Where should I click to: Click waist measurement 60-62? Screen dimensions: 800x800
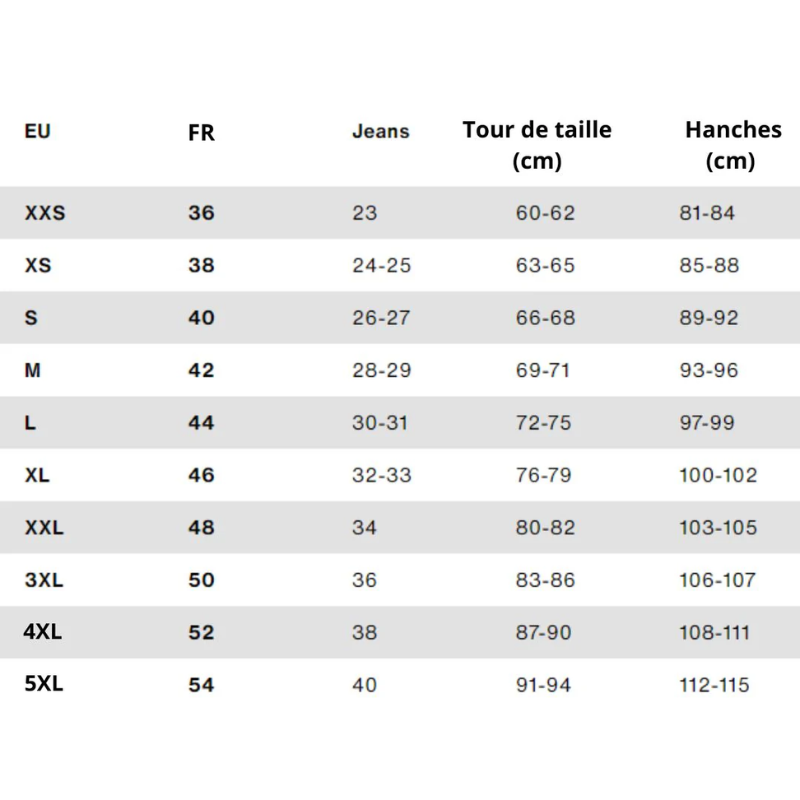click(x=545, y=213)
